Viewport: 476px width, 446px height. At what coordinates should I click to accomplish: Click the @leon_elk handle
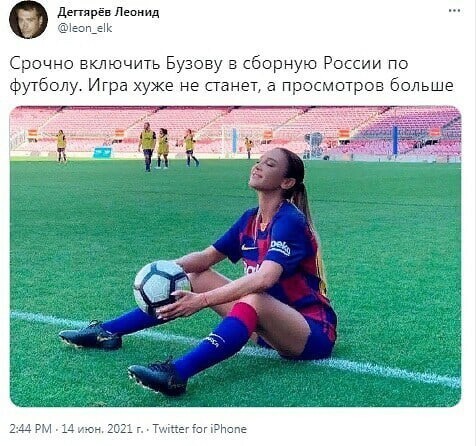pos(85,28)
